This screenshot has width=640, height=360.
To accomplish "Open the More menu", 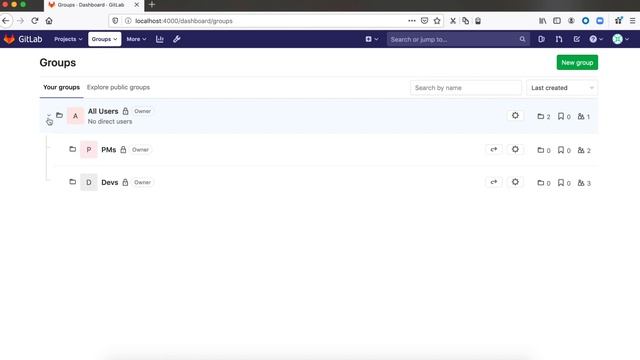I will pyautogui.click(x=136, y=39).
